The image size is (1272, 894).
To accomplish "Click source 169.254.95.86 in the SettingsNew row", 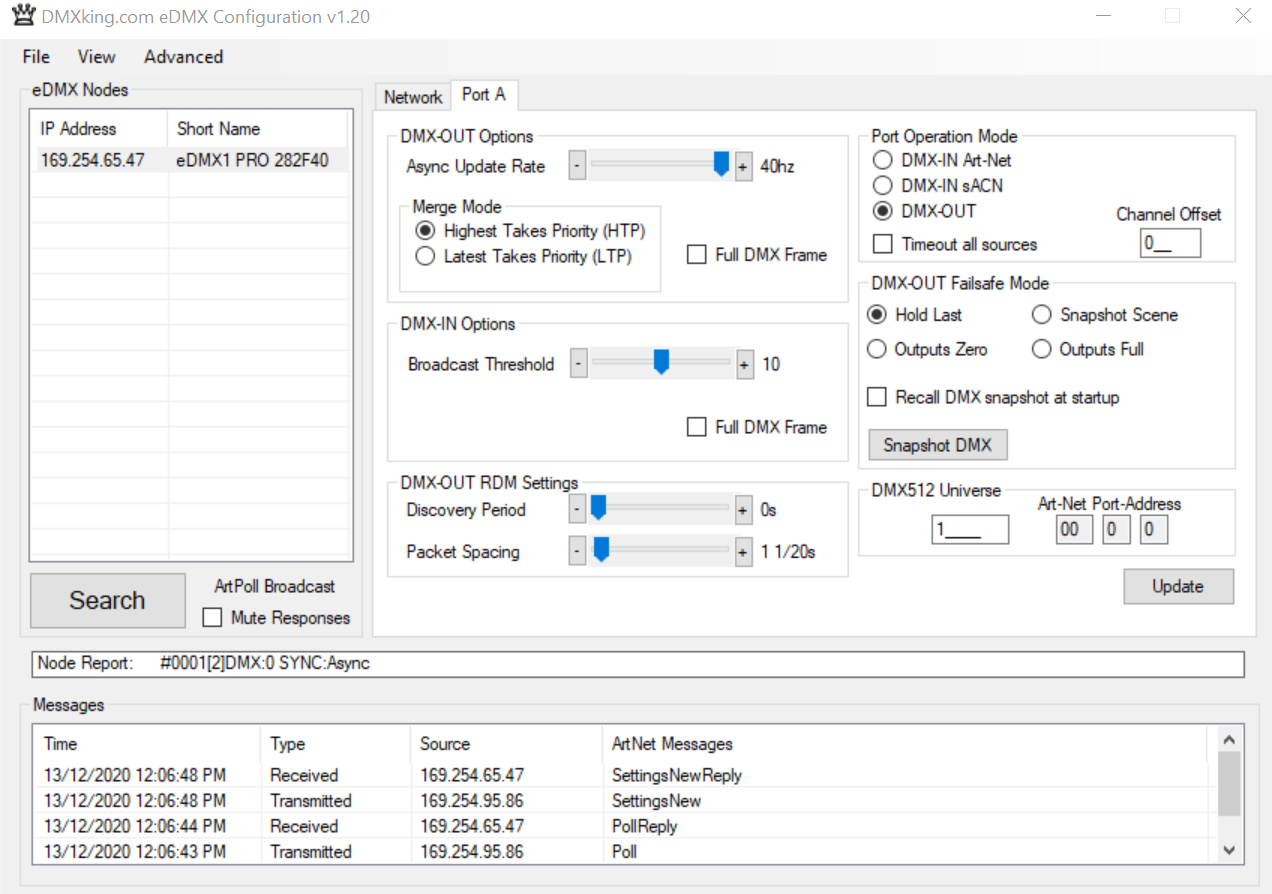I will point(472,801).
